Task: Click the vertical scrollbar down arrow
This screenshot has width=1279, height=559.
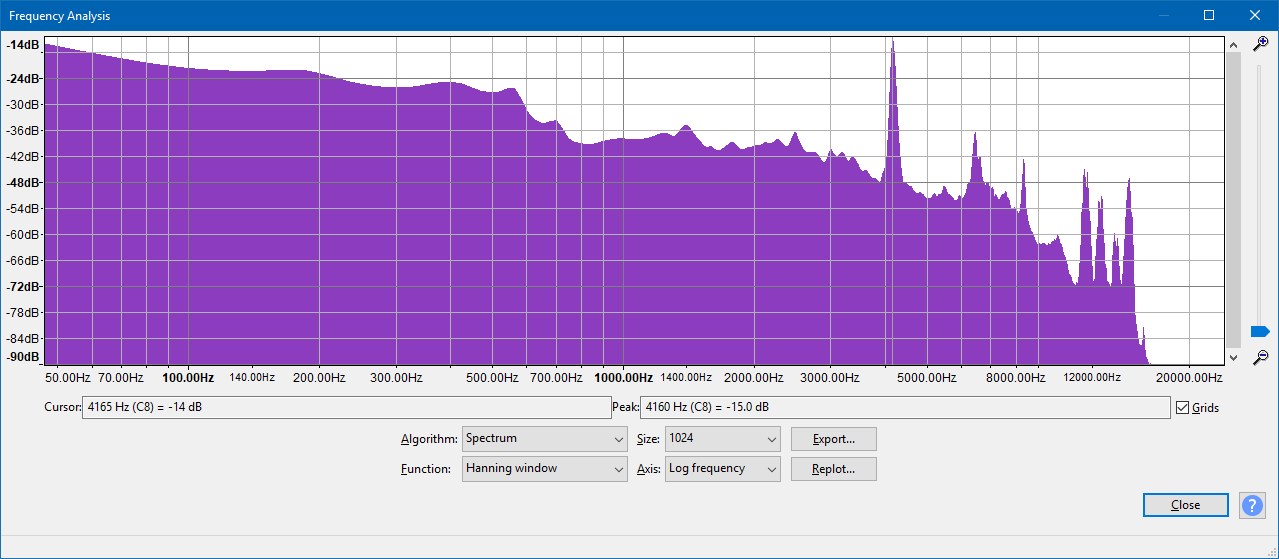Action: tap(1233, 357)
